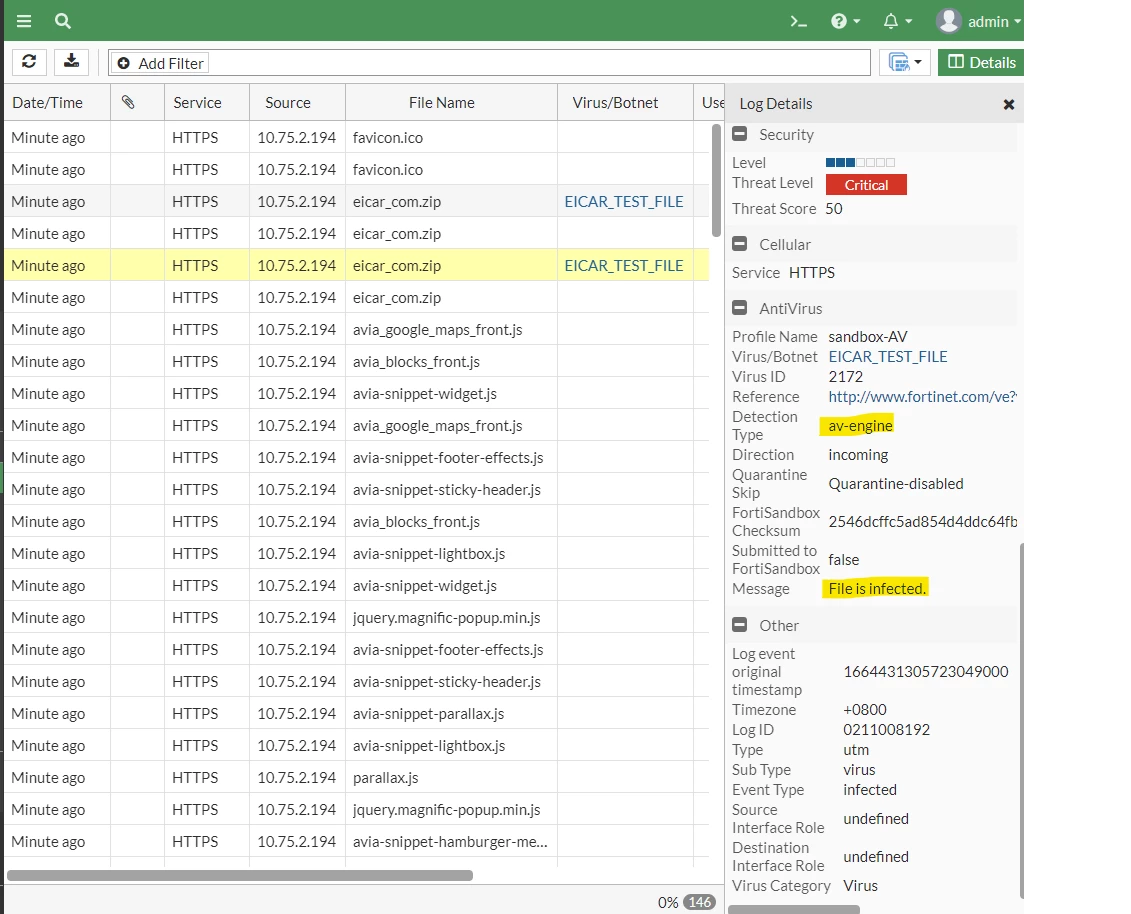Click EICAR_TEST_FILE link in highlighted row

coord(624,265)
